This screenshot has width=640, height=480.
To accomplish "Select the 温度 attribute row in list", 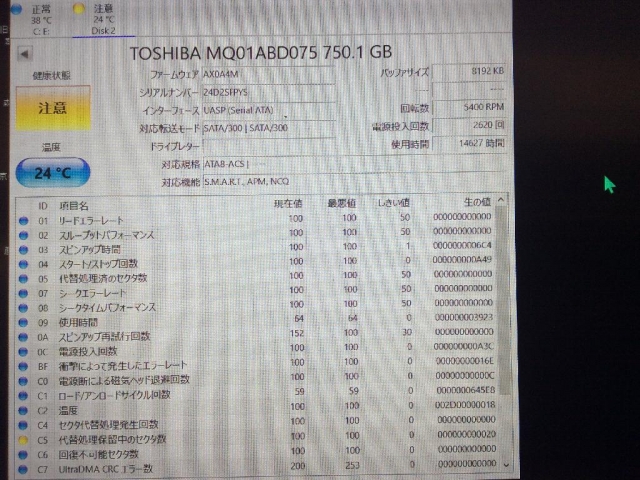I will point(256,409).
